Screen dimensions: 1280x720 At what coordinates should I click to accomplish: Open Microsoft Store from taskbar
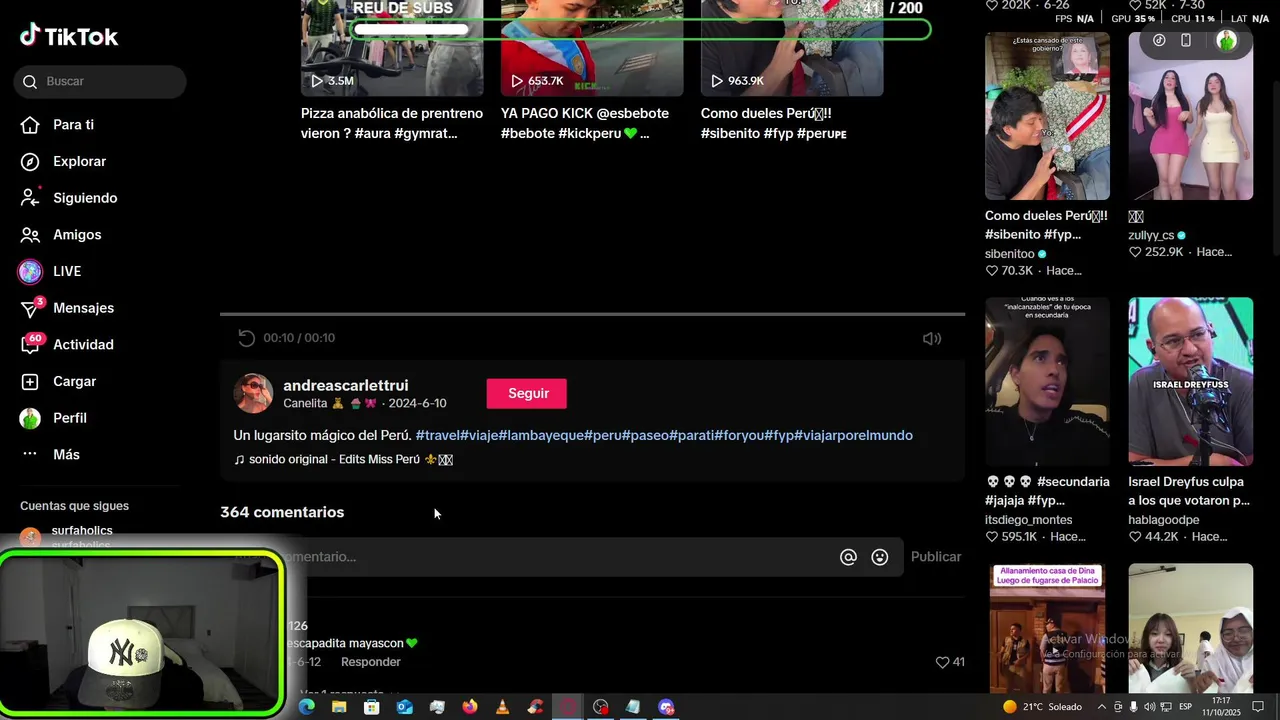[372, 707]
